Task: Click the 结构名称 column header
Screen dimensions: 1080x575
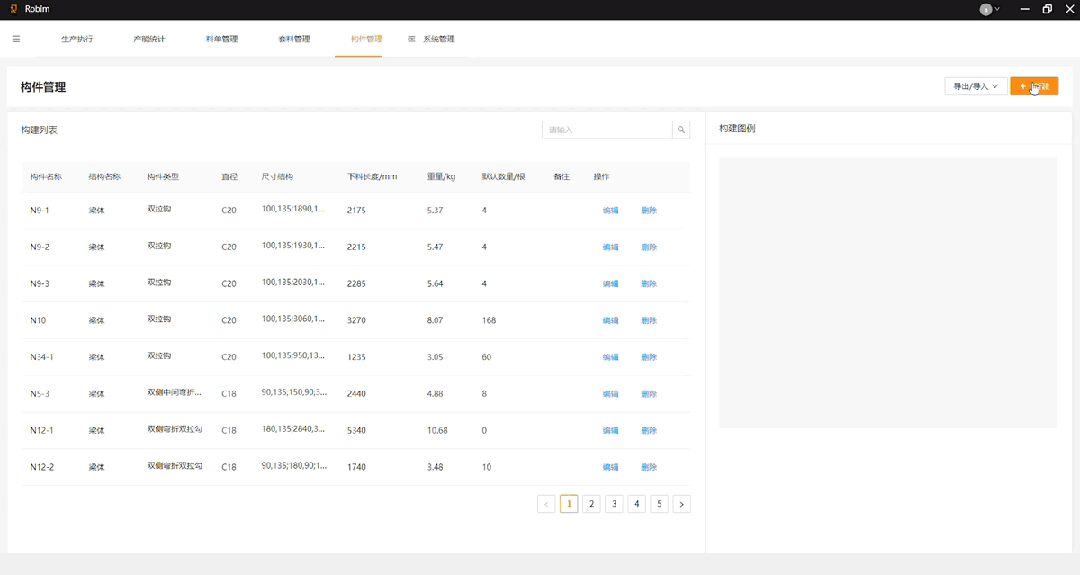Action: pyautogui.click(x=105, y=177)
